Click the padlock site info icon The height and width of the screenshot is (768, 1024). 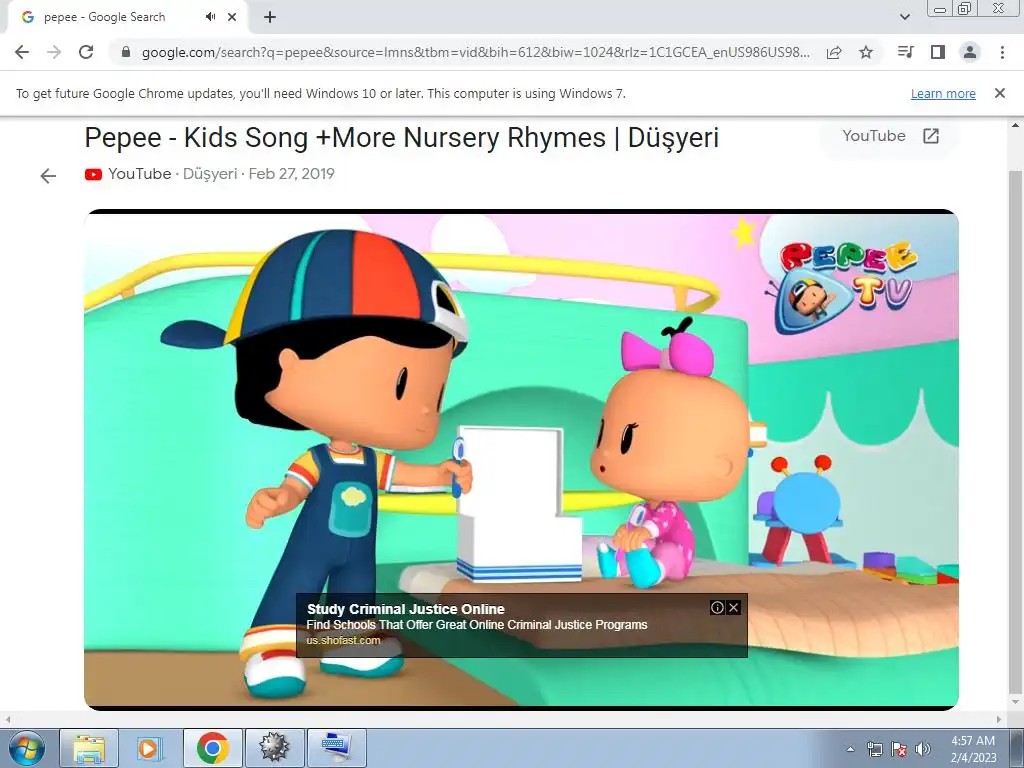[126, 52]
